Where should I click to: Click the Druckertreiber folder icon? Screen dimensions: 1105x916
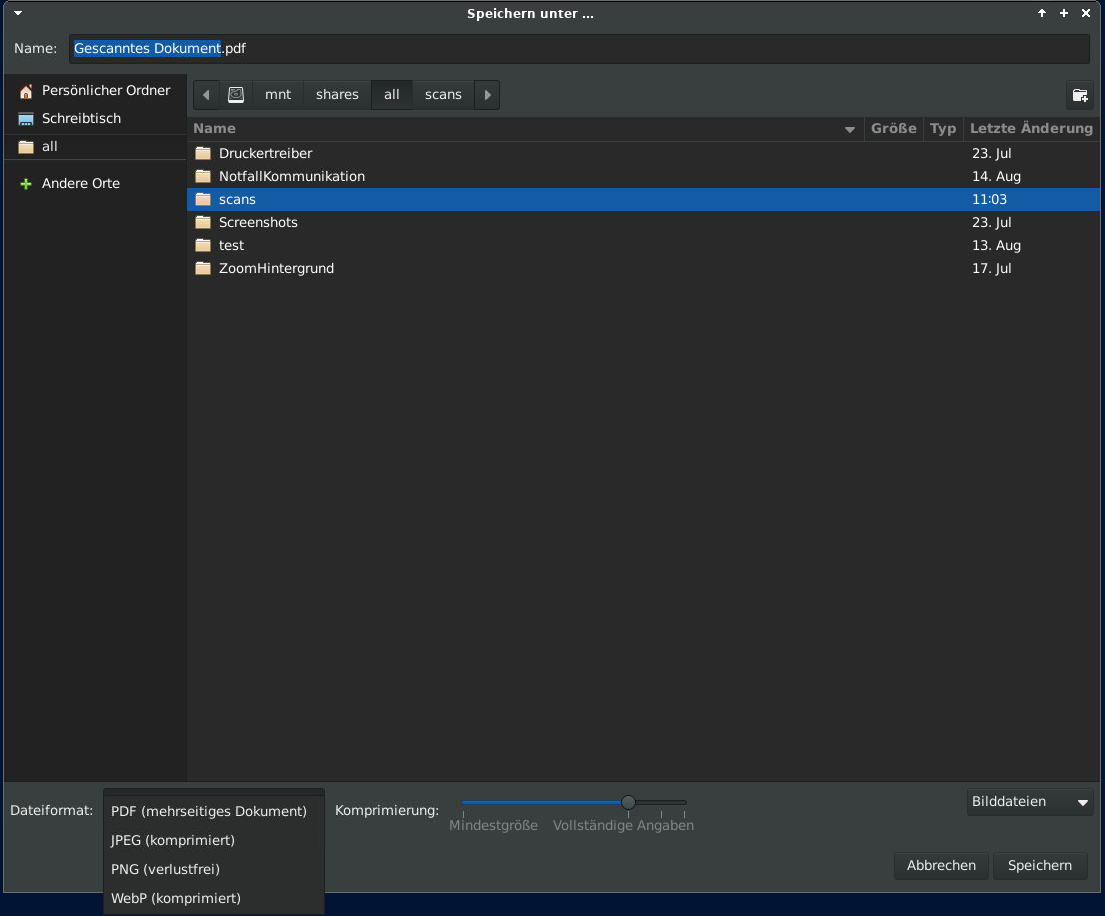point(203,153)
